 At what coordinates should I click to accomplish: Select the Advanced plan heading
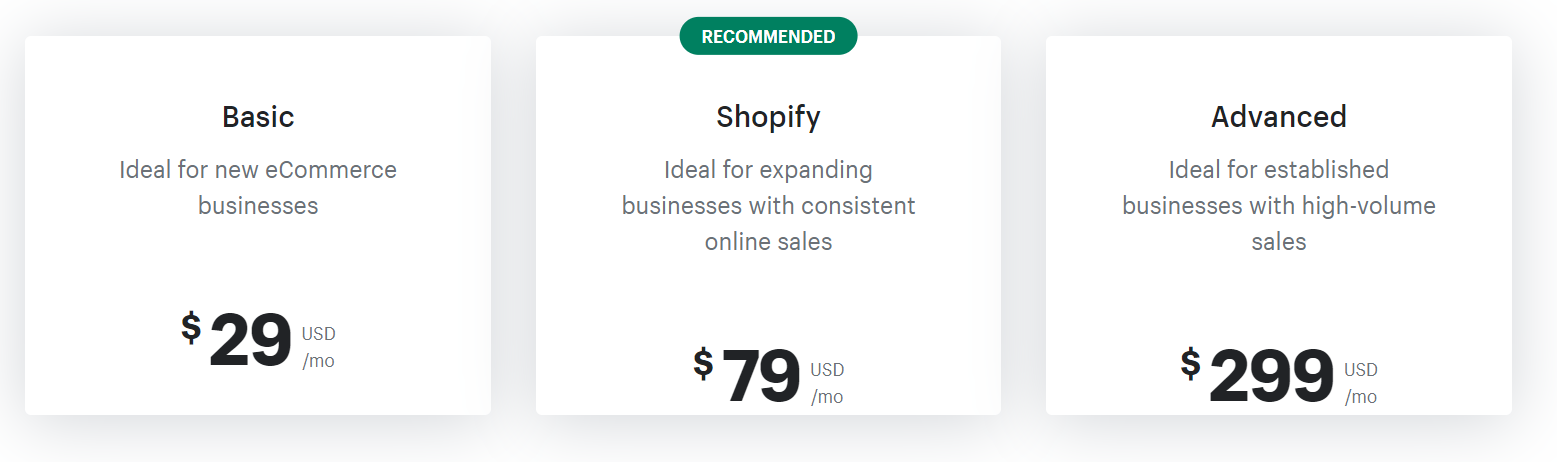tap(1279, 117)
